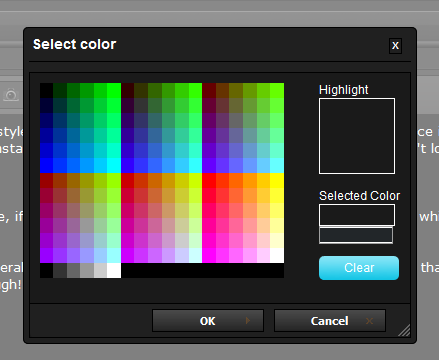Image resolution: width=439 pixels, height=360 pixels.
Task: Focus the color value field under Selected Color
Action: pyautogui.click(x=356, y=235)
